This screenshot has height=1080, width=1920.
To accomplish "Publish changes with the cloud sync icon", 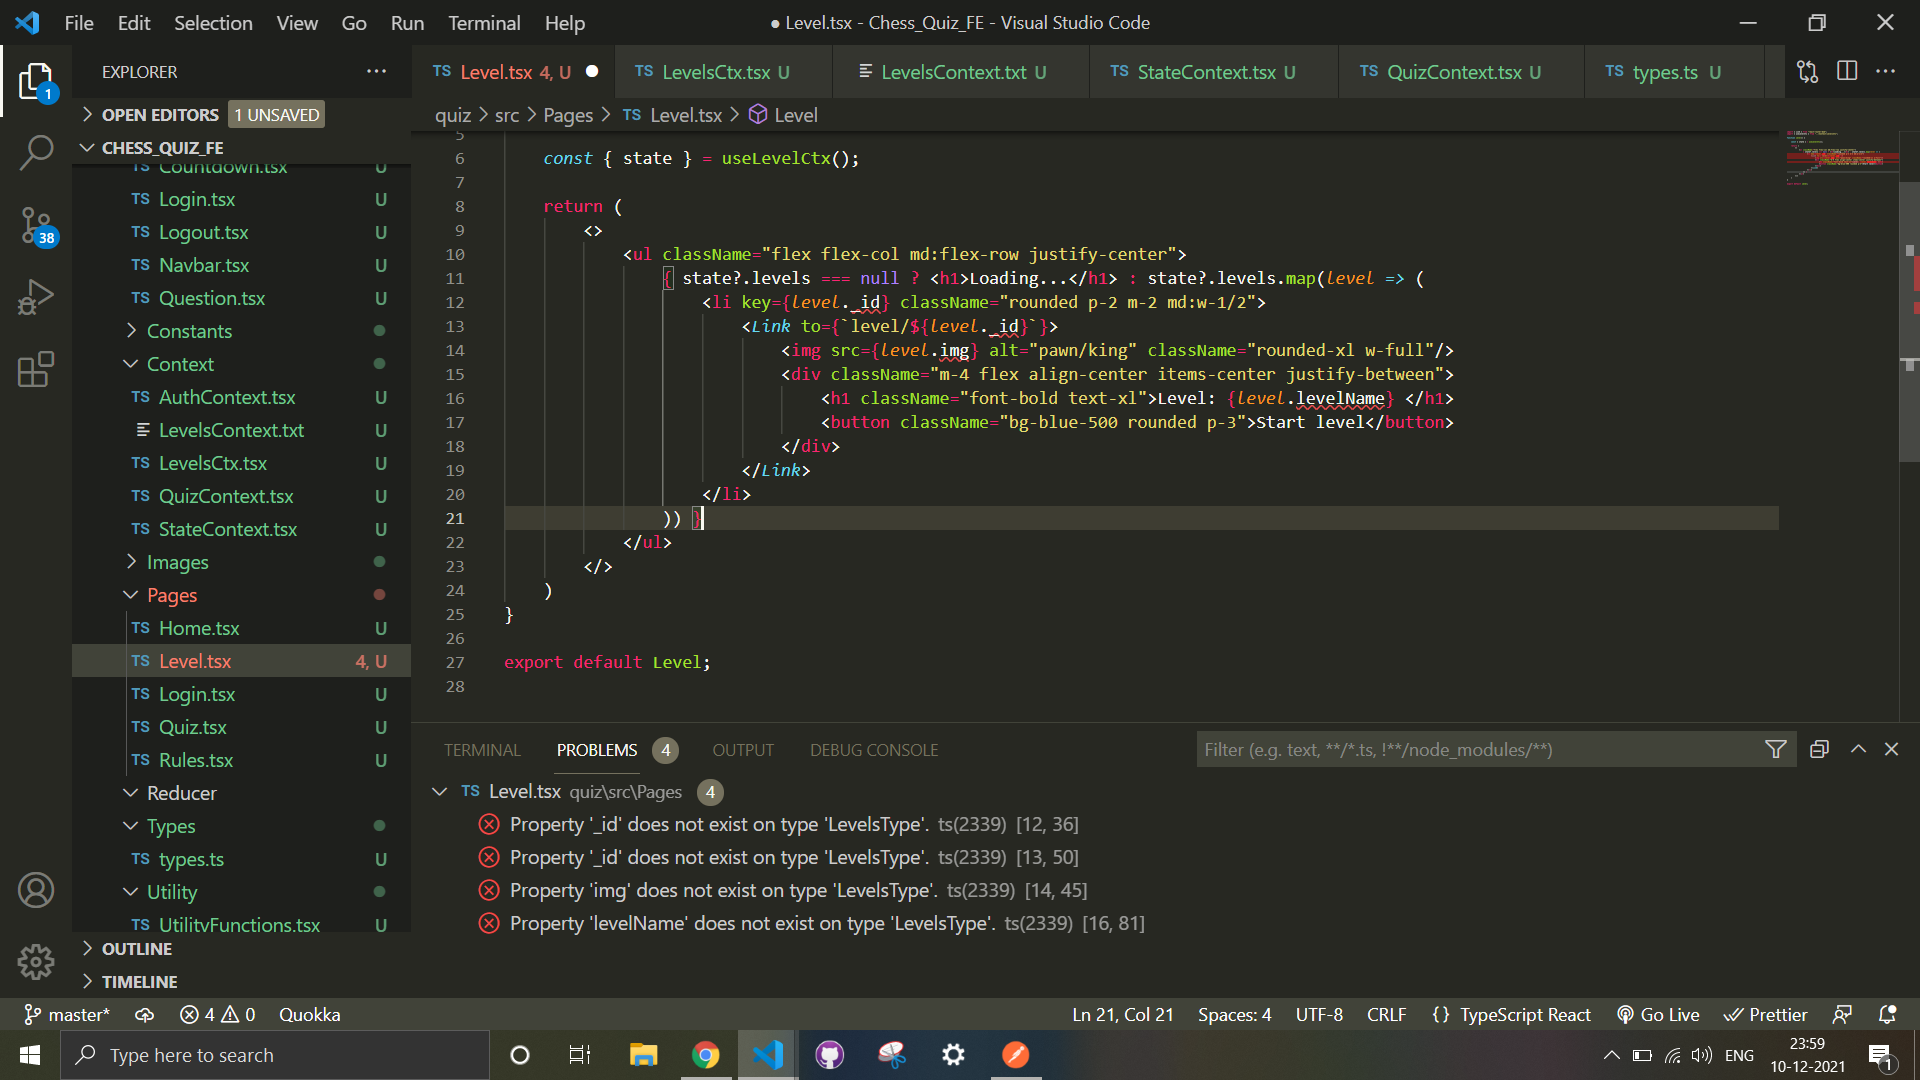I will (x=145, y=1014).
